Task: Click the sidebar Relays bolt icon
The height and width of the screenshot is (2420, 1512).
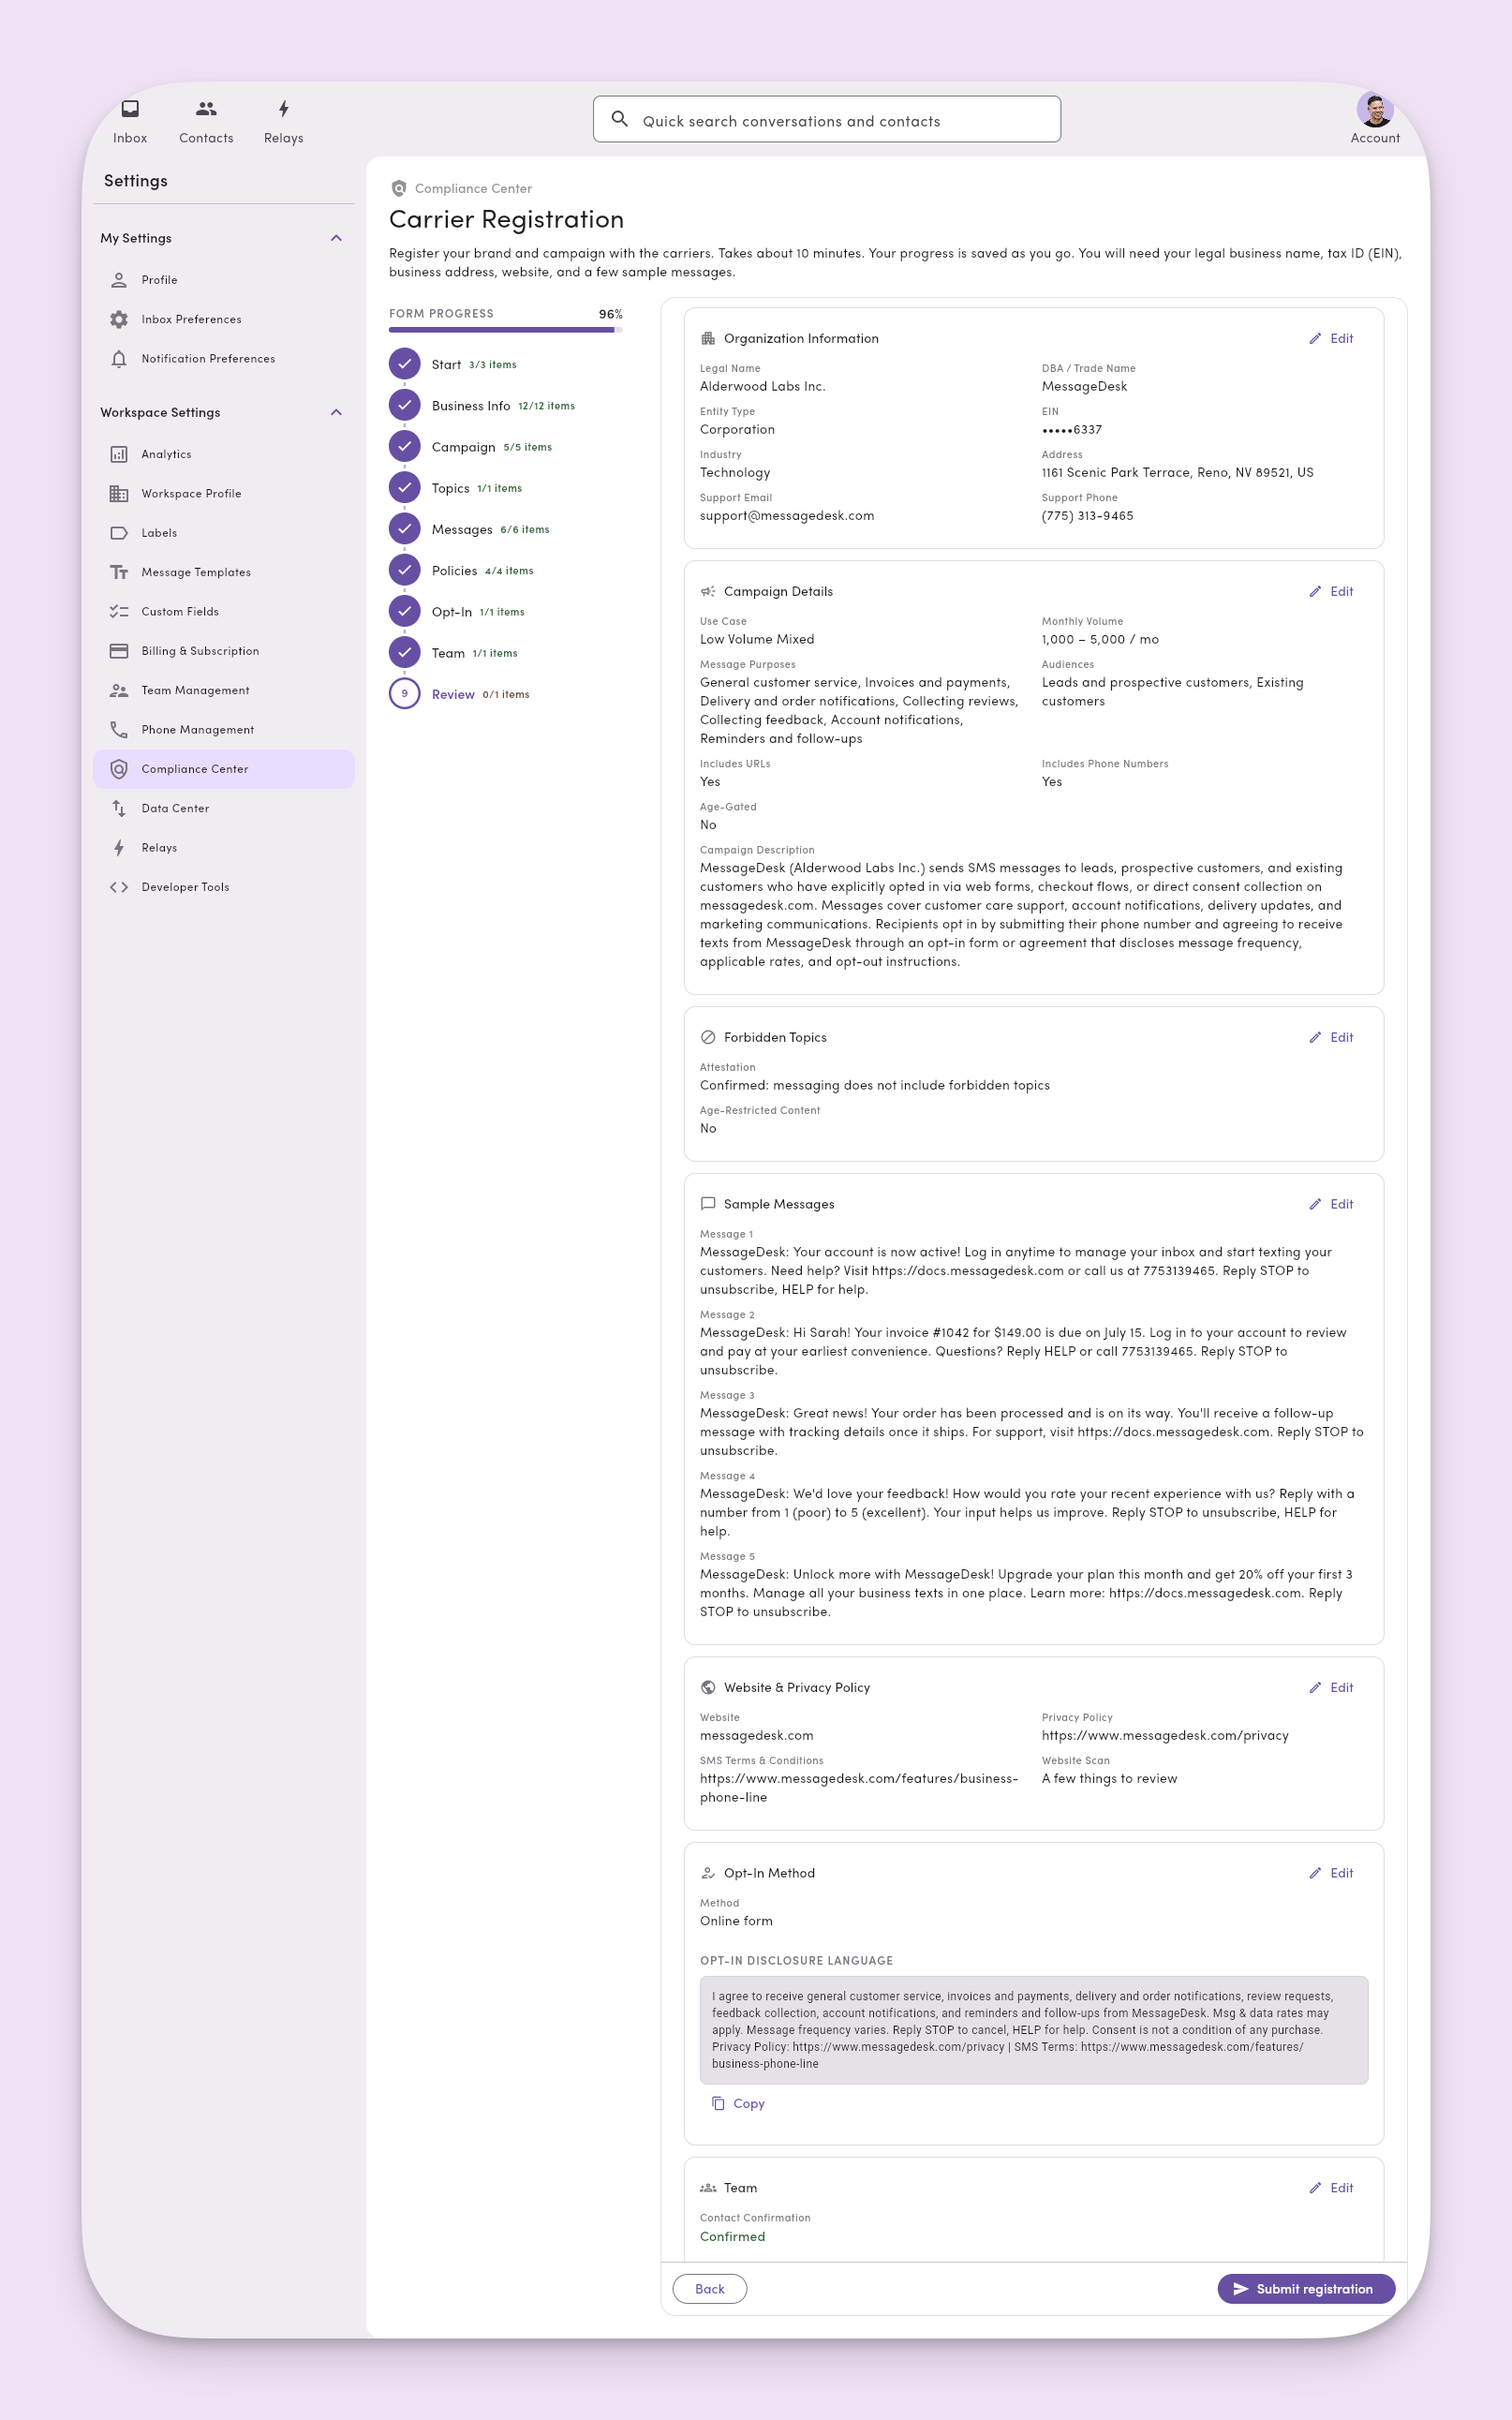Action: point(119,847)
